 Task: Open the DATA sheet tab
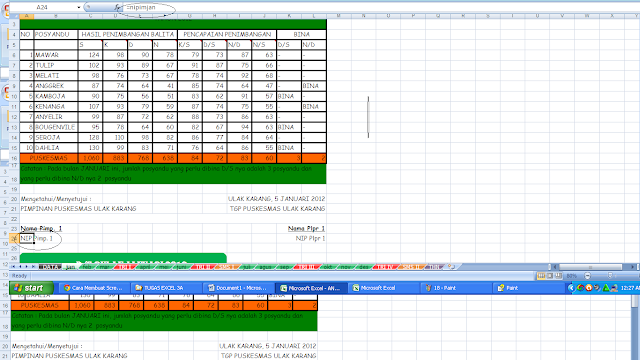coord(50,267)
